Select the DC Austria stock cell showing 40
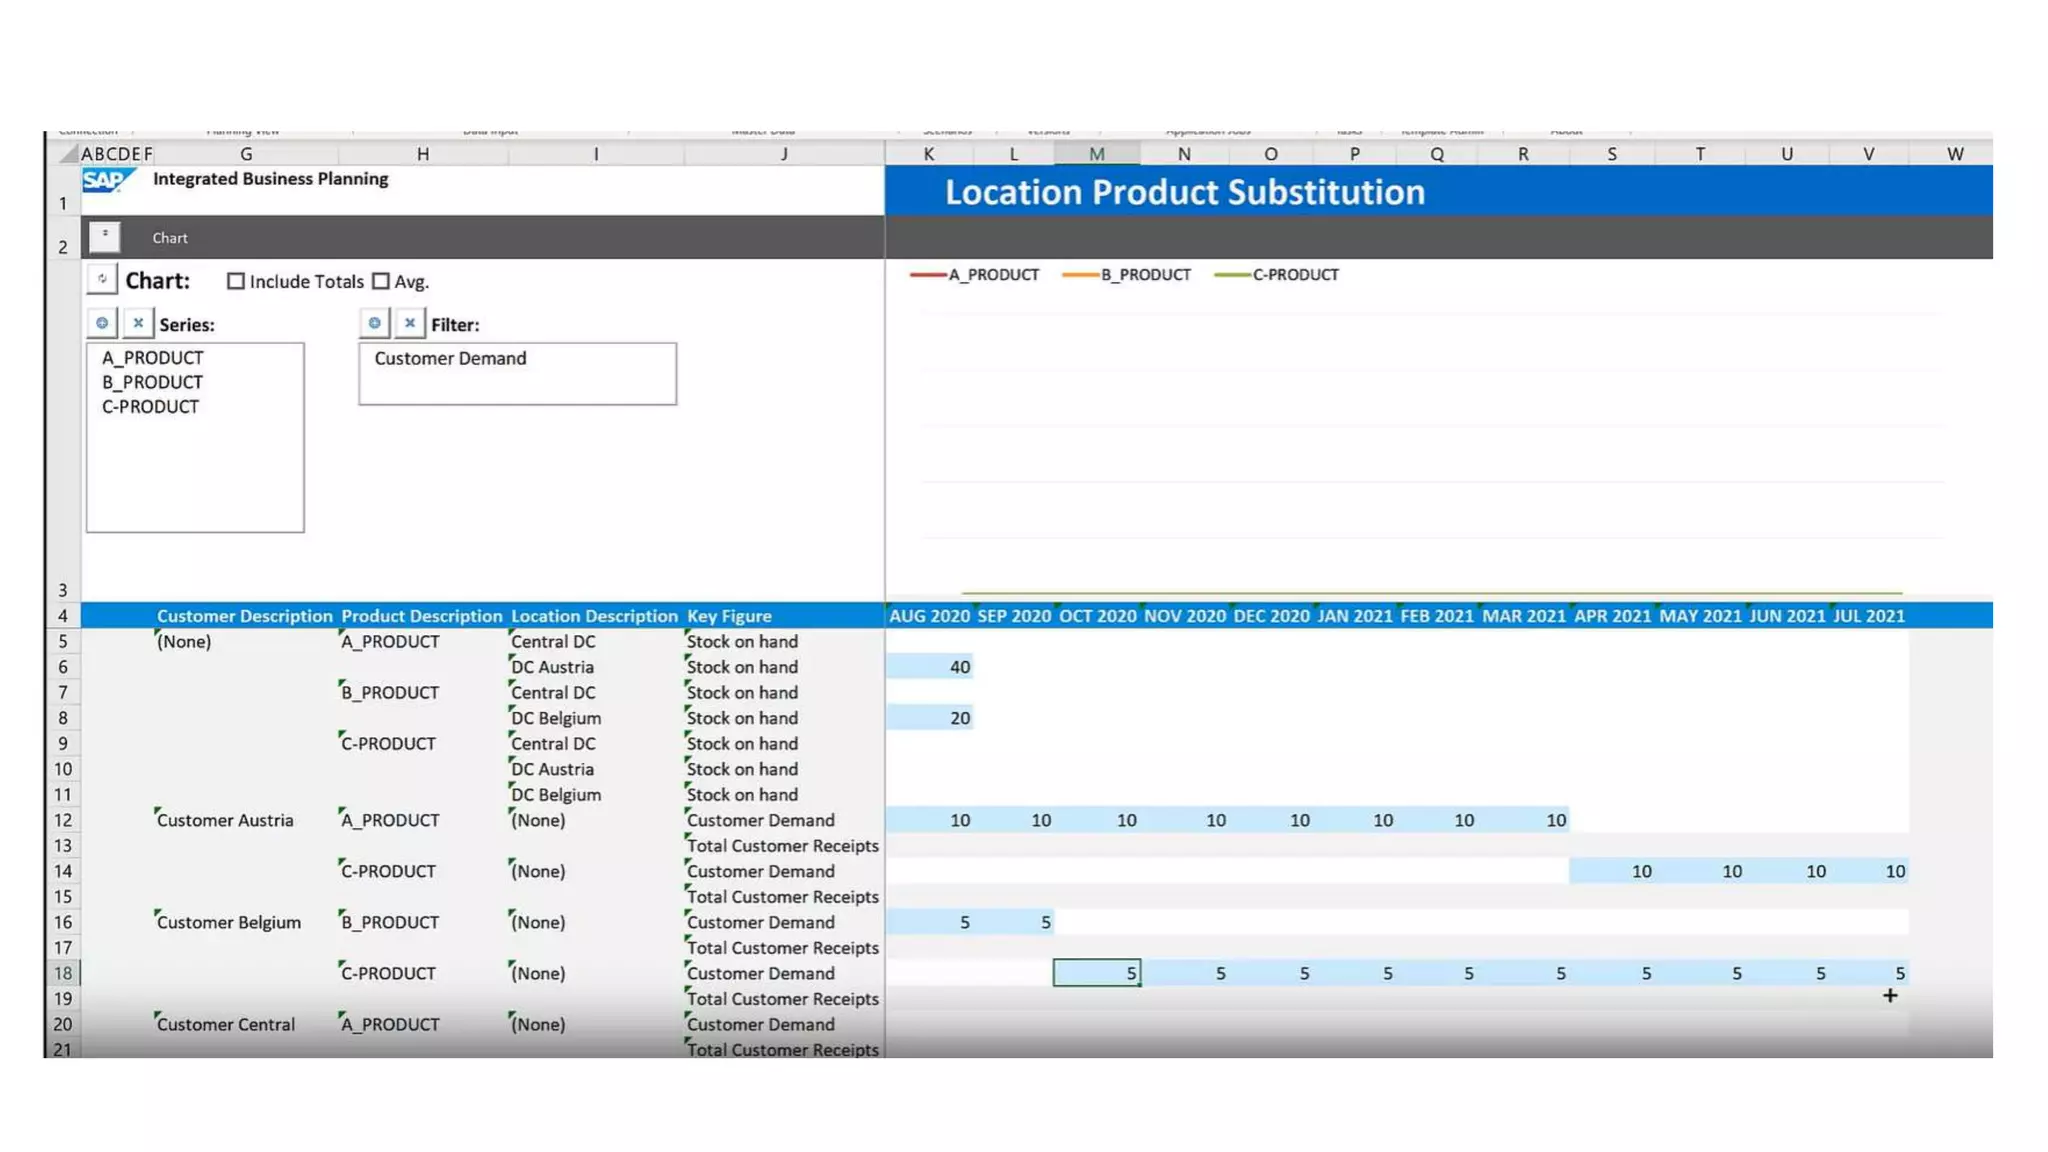Viewport: 2048px width, 1152px height. (x=930, y=667)
